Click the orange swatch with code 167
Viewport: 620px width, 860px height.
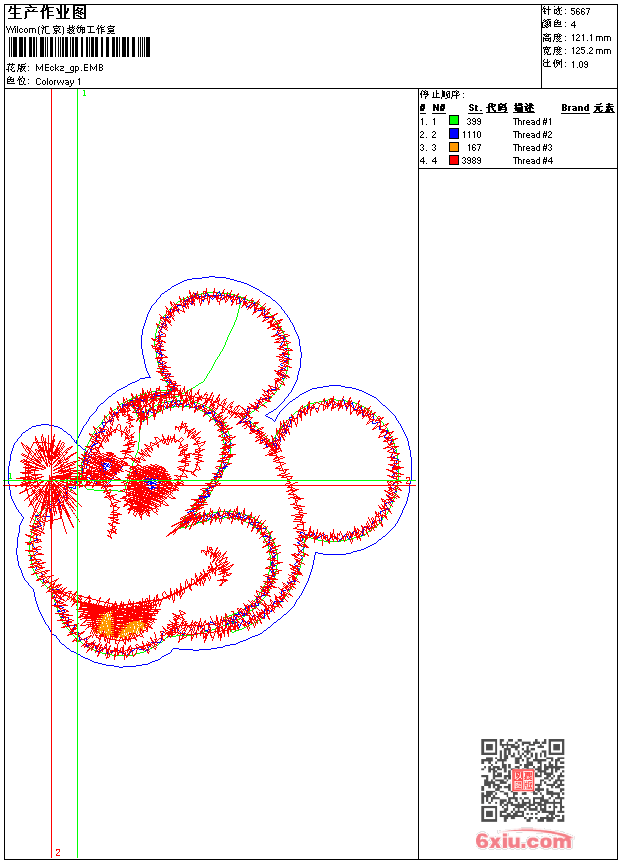click(x=454, y=147)
